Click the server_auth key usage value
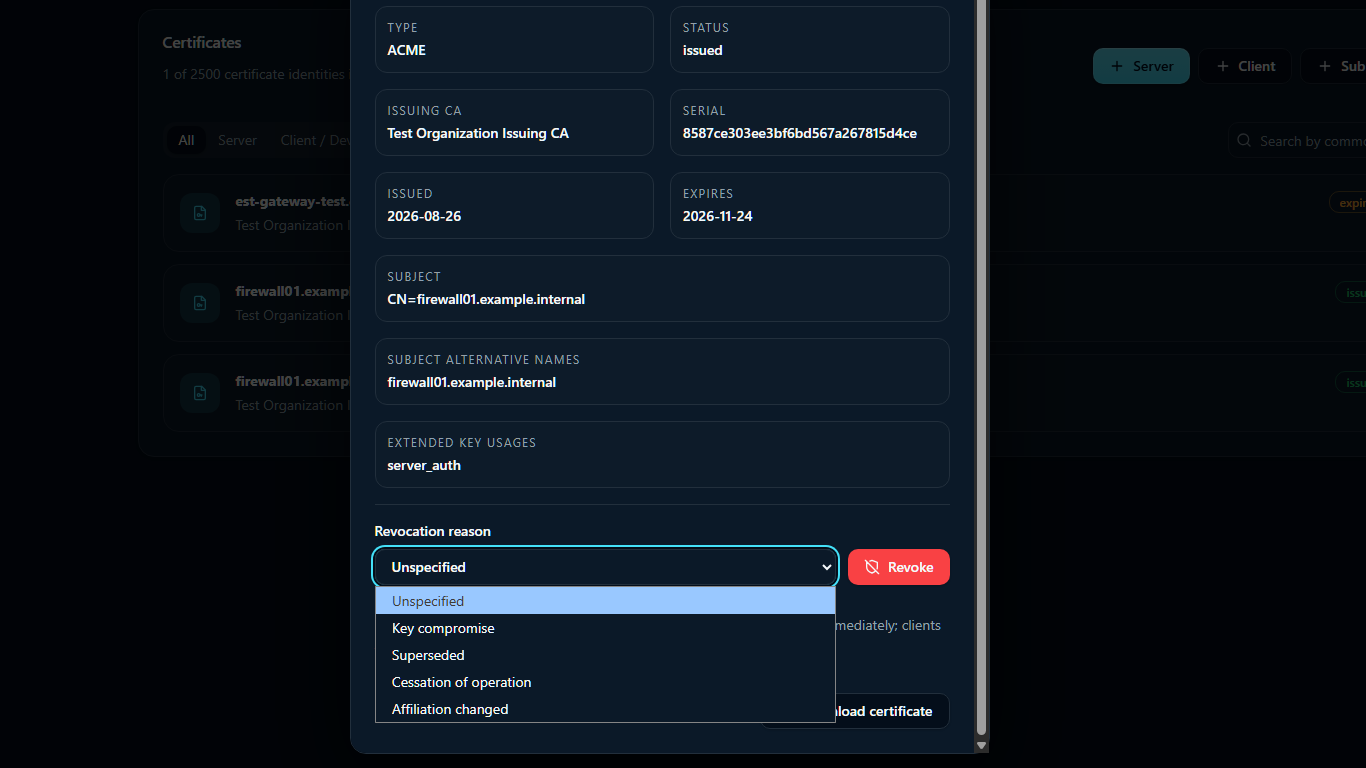Screen dimensions: 1366x768 (x=424, y=465)
